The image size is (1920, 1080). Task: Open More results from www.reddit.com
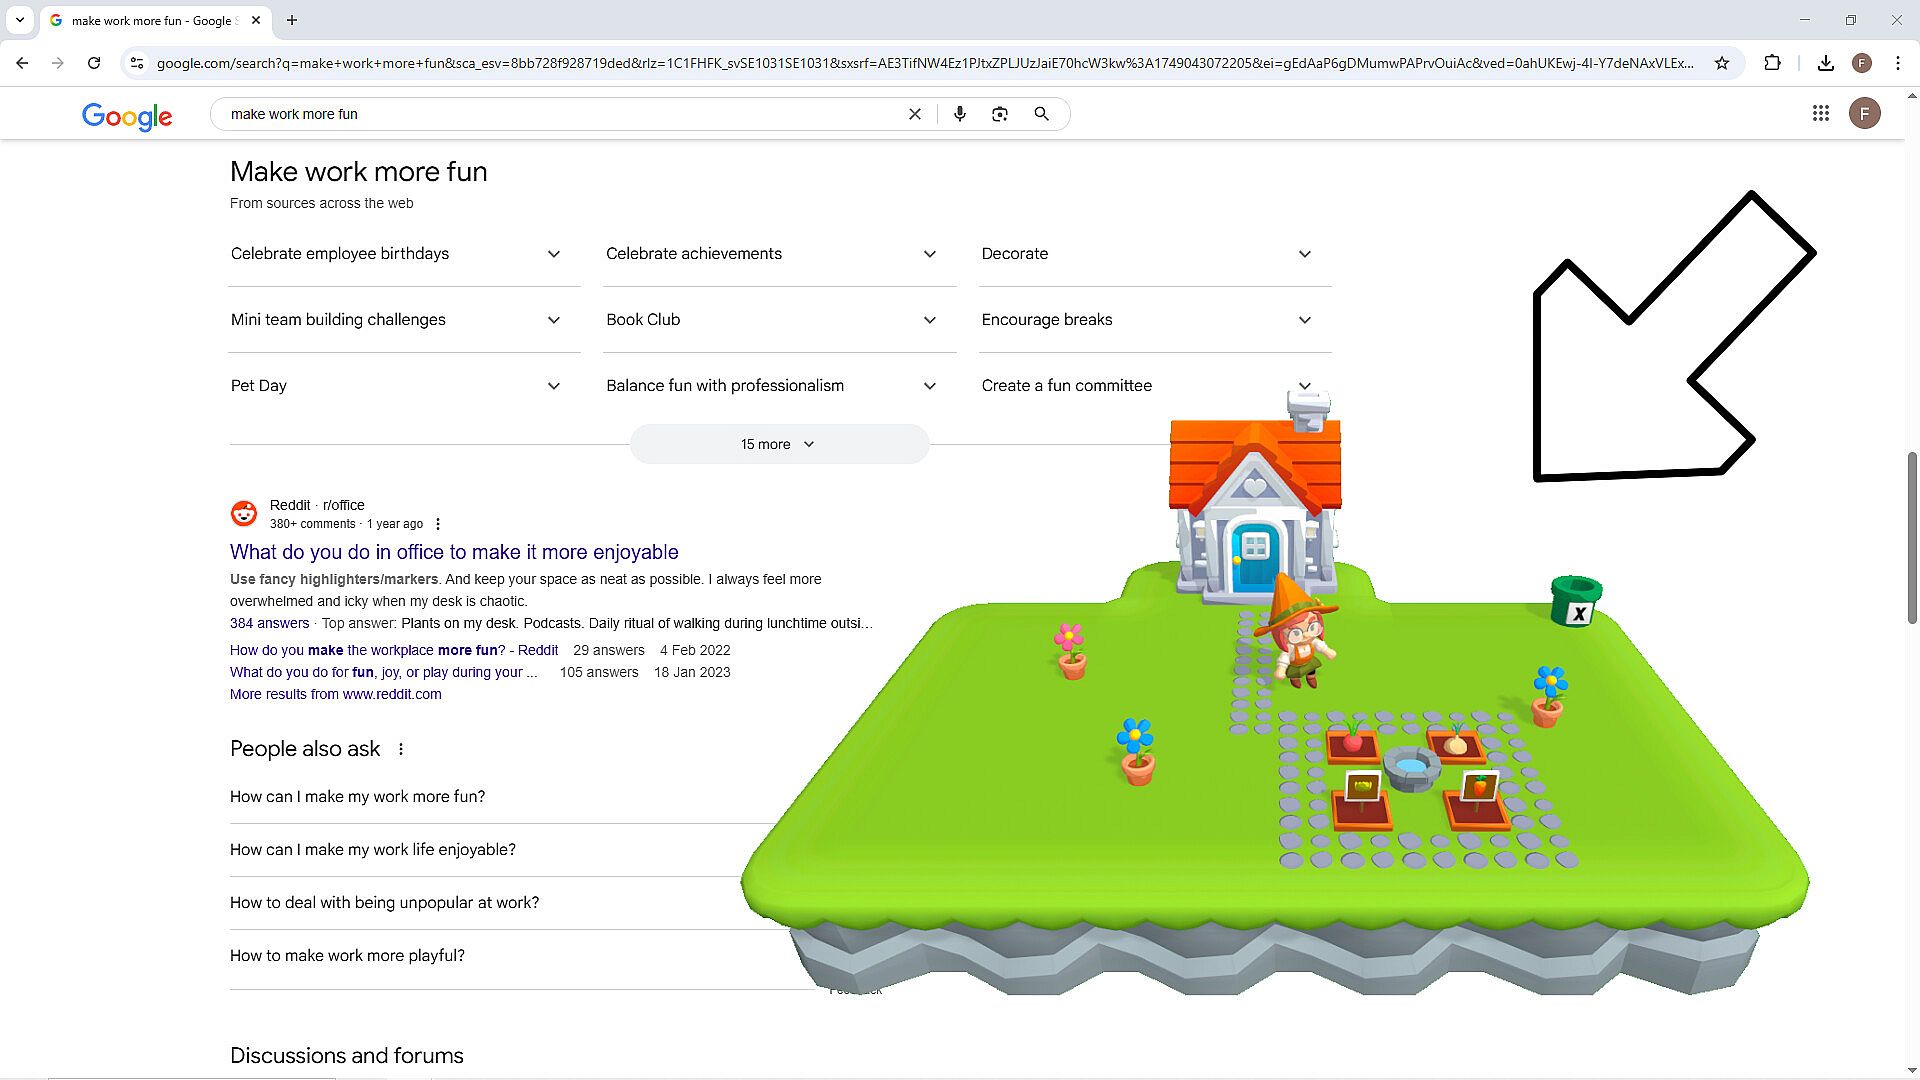335,694
